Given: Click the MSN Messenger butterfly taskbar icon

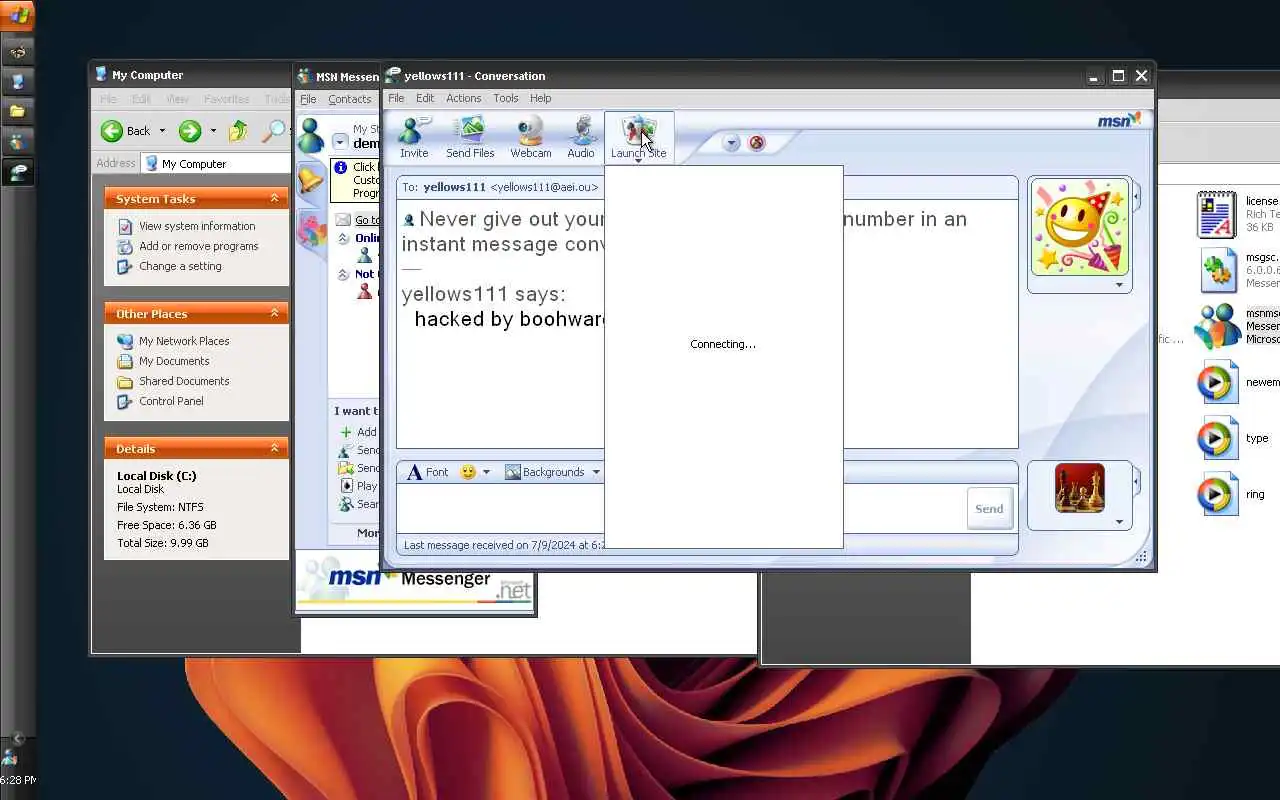Looking at the screenshot, I should 18,142.
